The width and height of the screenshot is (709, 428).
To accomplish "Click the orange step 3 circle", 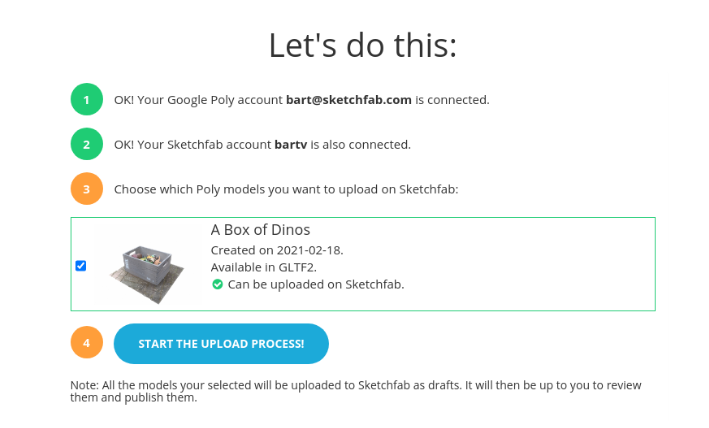I will (x=87, y=188).
